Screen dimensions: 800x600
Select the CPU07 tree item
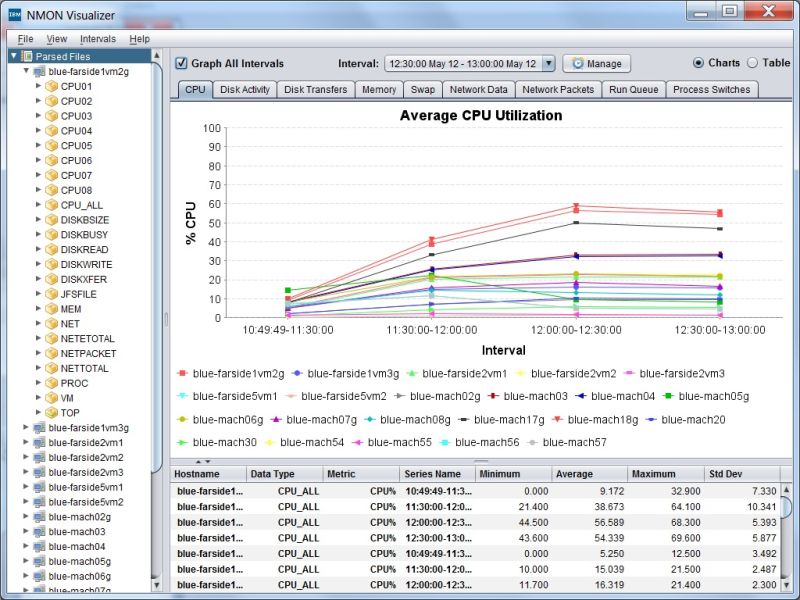point(77,175)
